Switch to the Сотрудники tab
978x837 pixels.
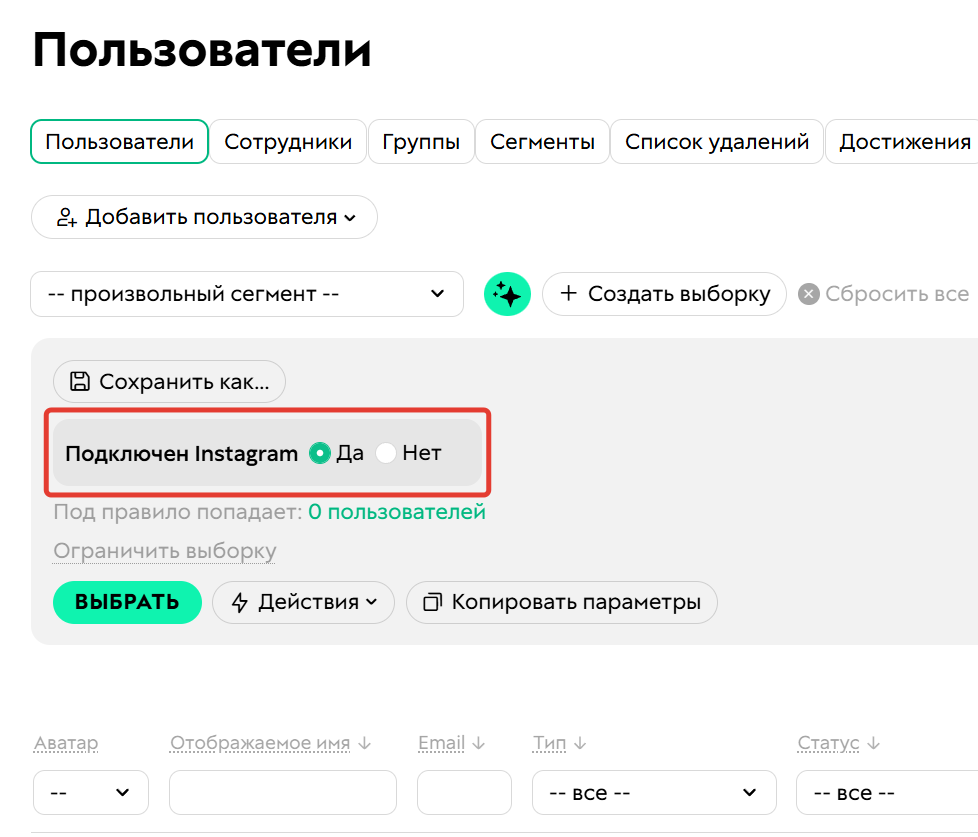click(288, 142)
